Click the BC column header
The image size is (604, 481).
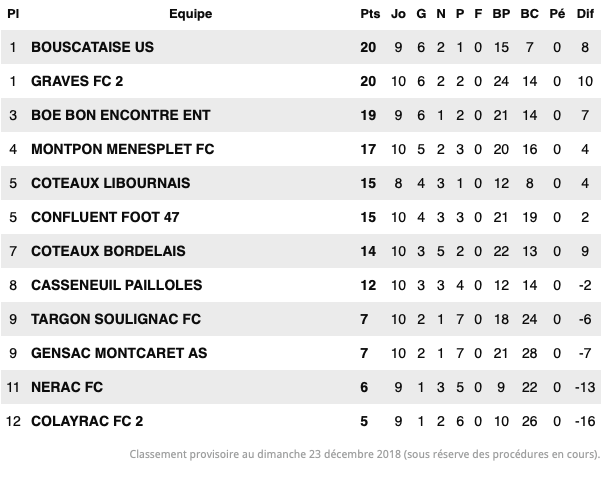coord(530,14)
